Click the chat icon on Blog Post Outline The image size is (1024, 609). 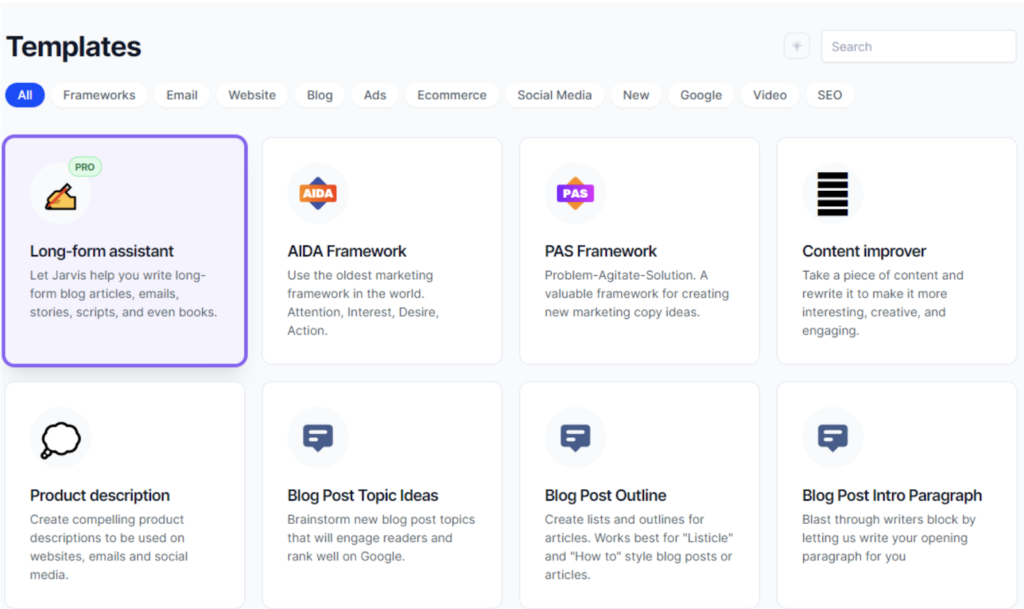(575, 437)
